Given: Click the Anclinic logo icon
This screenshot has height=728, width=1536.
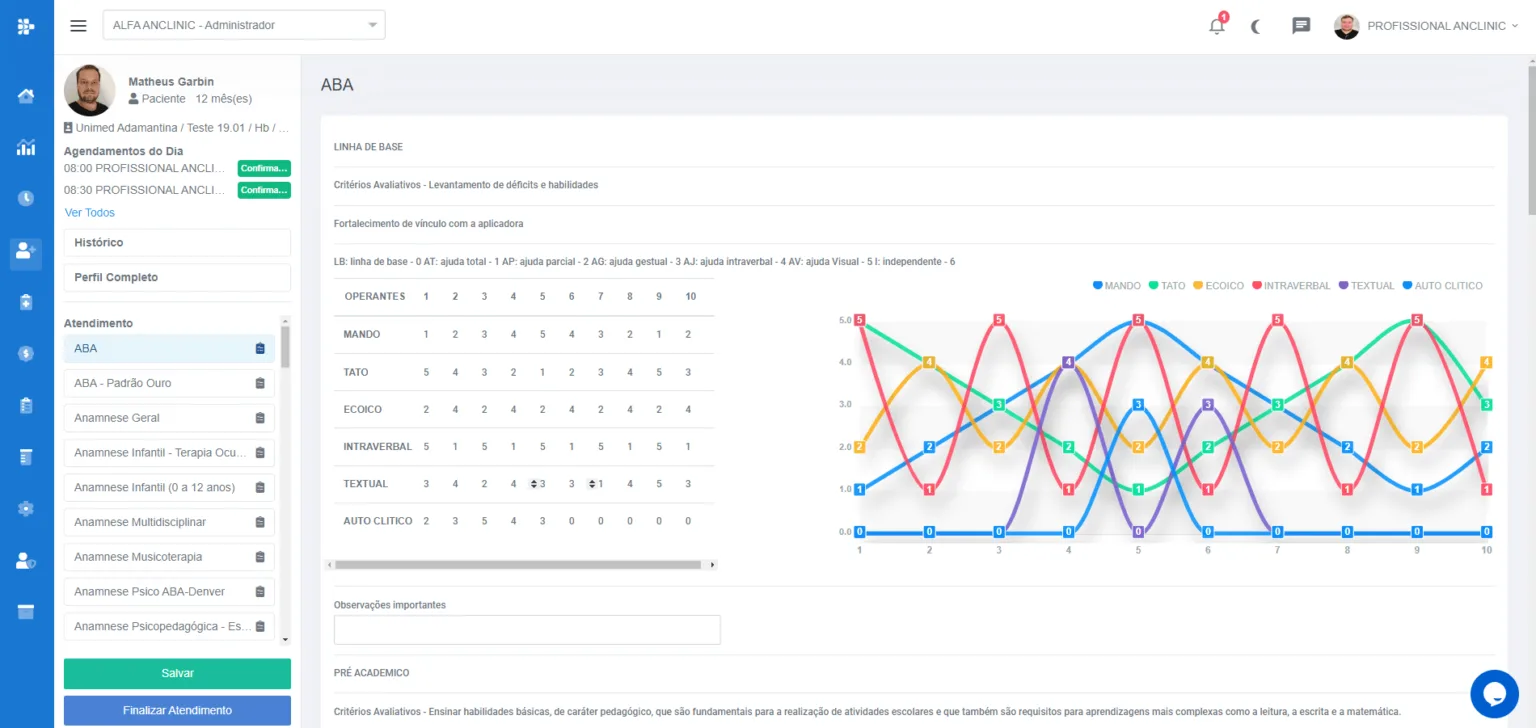Looking at the screenshot, I should pyautogui.click(x=26, y=26).
